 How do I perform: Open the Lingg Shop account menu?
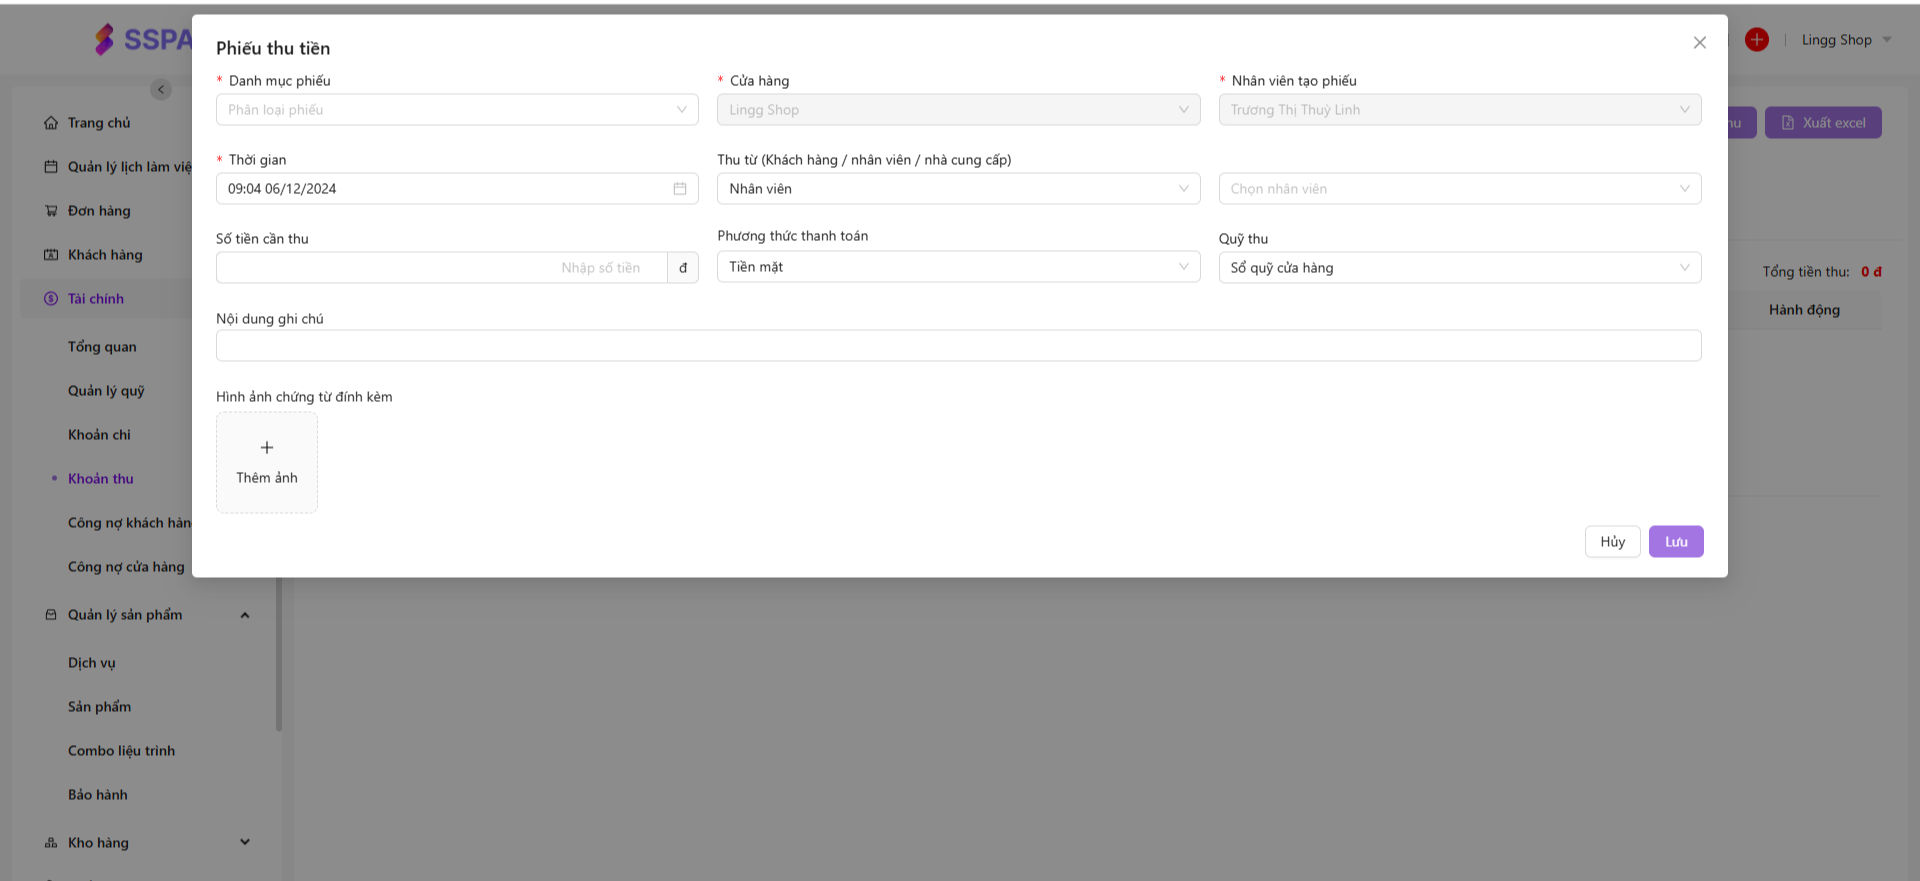click(1846, 40)
